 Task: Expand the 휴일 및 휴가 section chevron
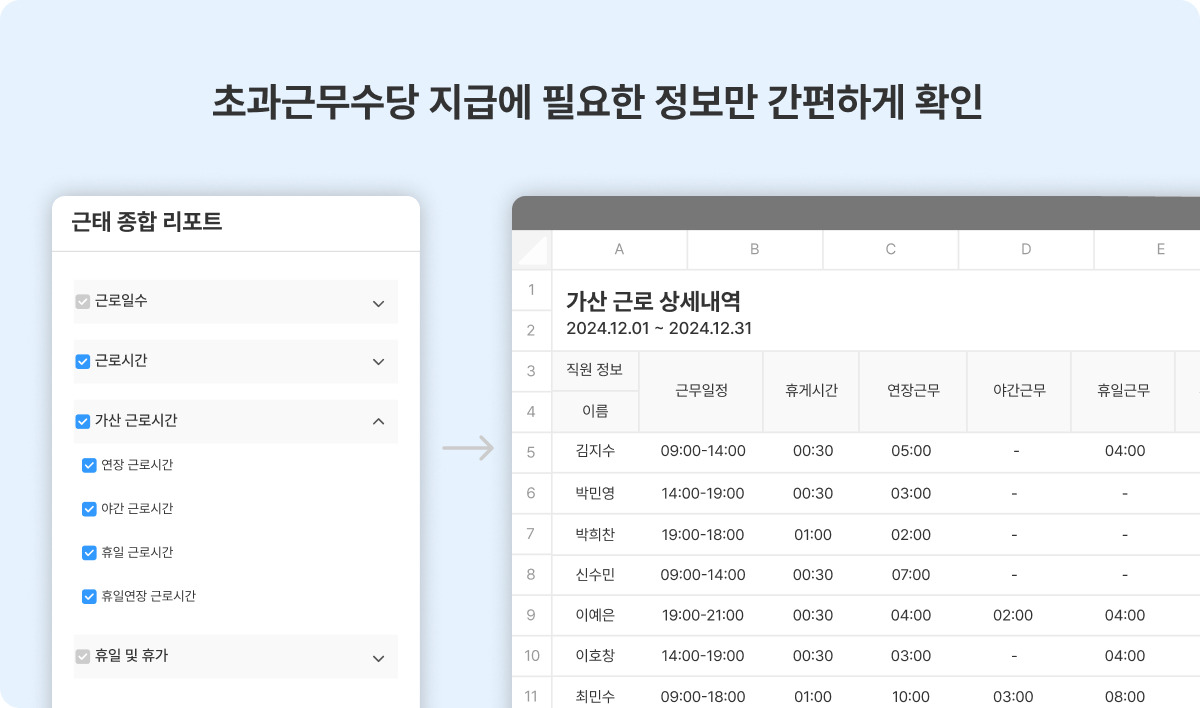coord(378,658)
